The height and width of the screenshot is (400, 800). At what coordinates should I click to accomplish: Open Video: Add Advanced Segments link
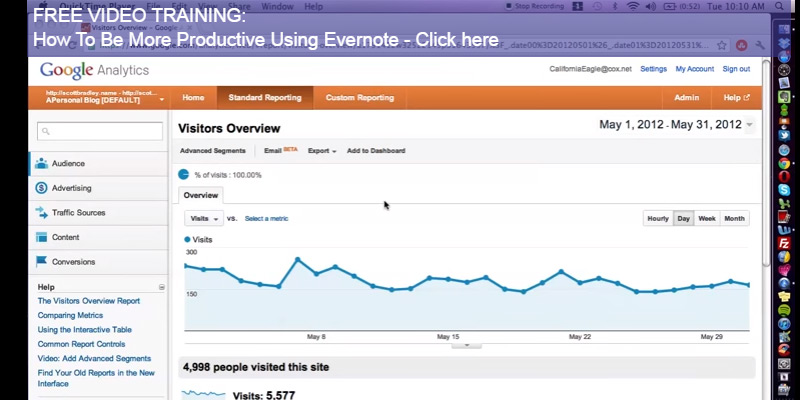(x=94, y=358)
